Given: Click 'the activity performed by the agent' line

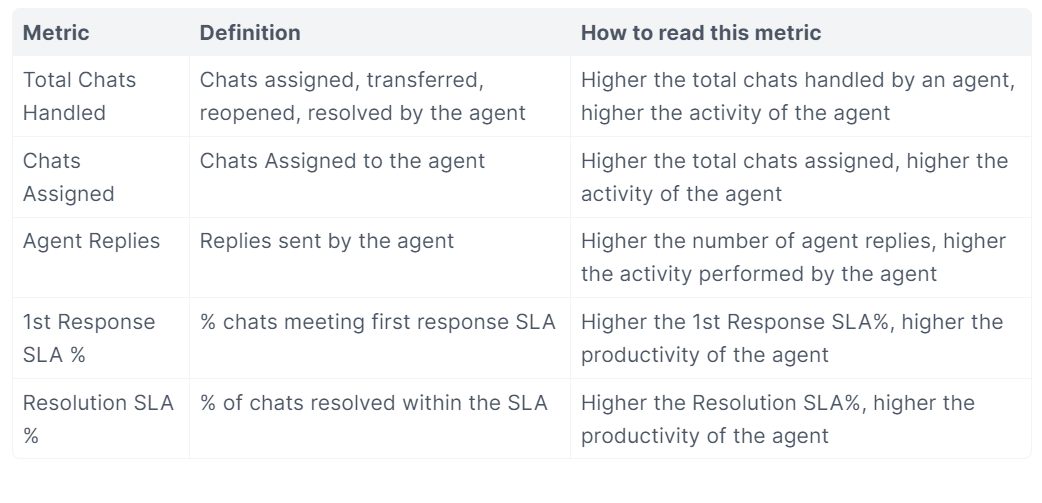Looking at the screenshot, I should [759, 274].
